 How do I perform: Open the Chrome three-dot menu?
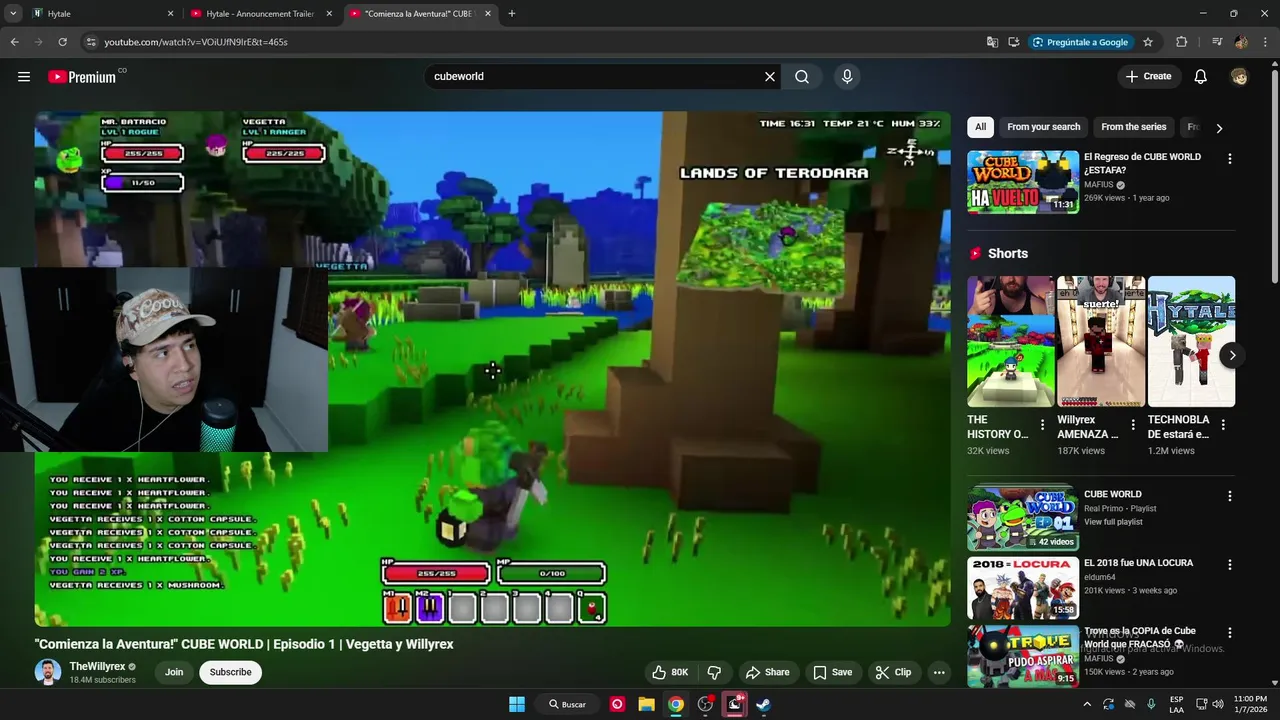(1265, 42)
